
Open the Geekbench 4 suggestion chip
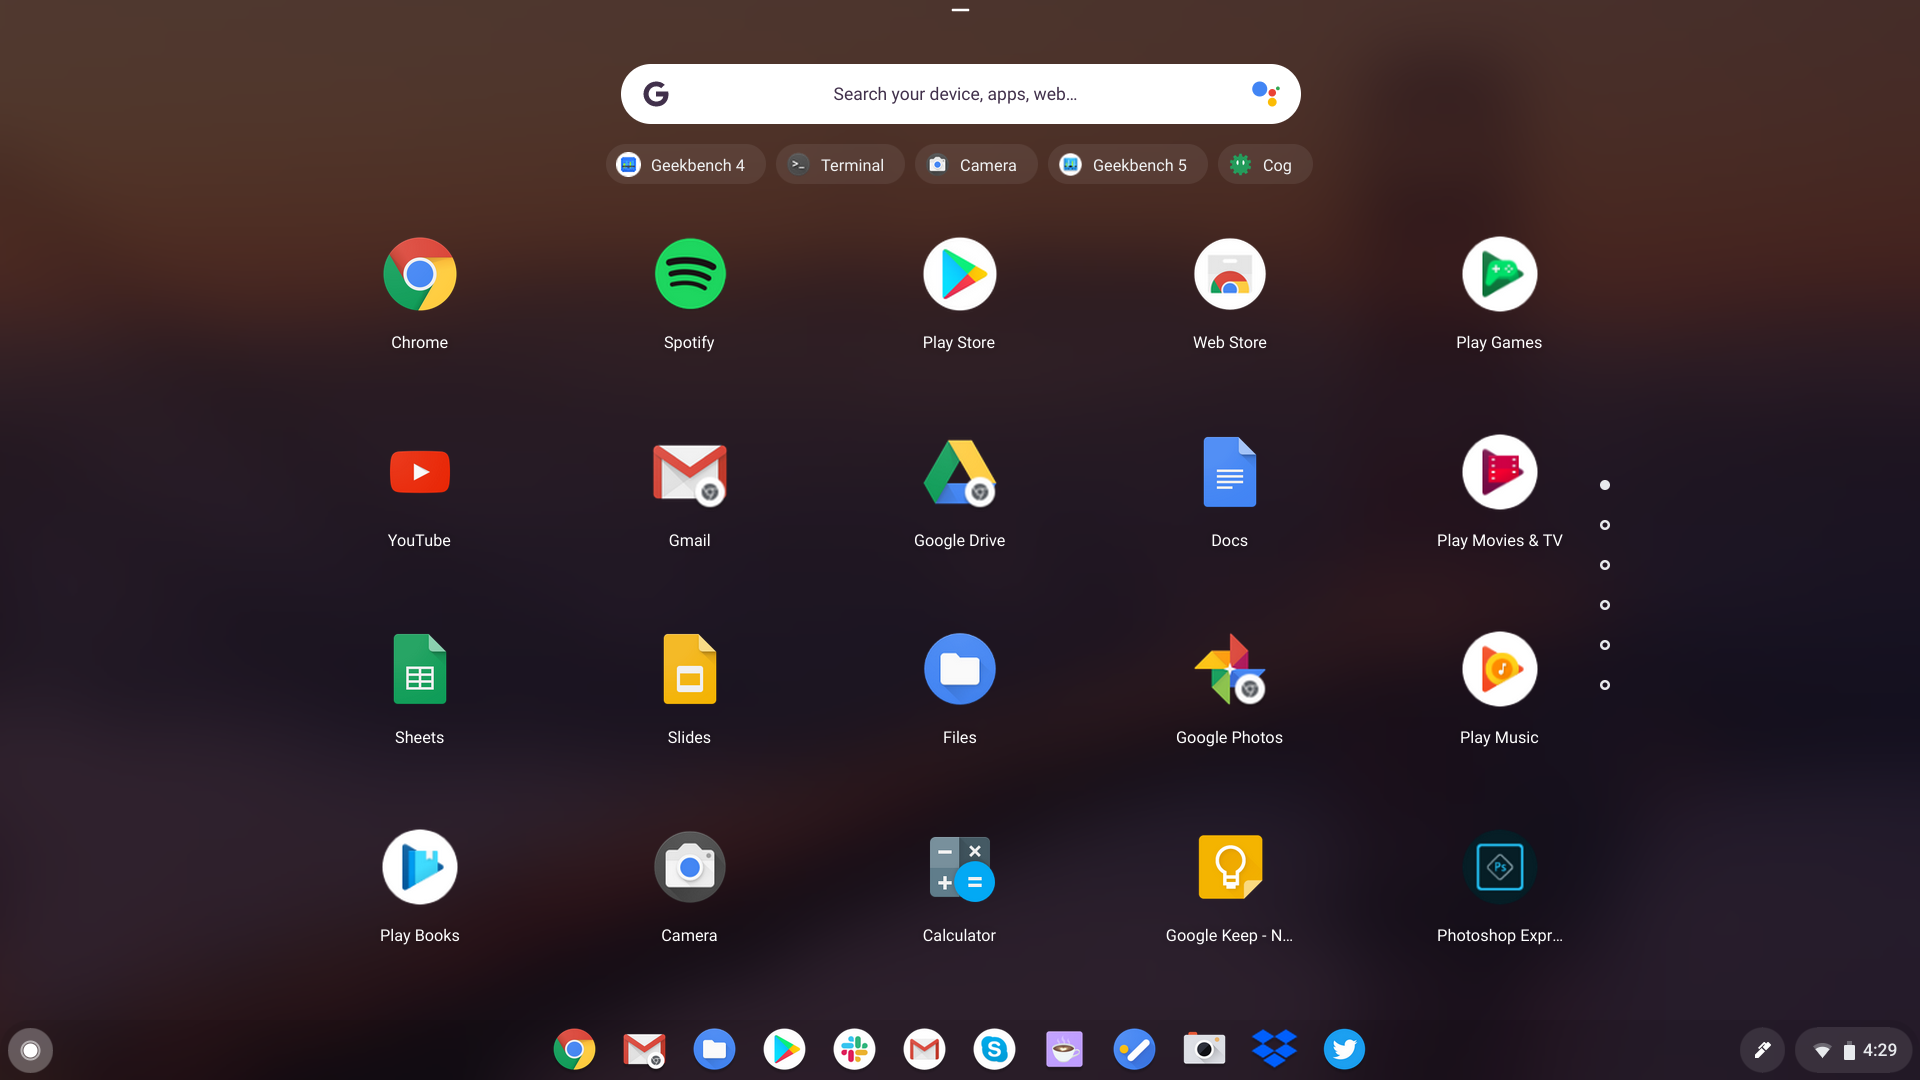685,165
